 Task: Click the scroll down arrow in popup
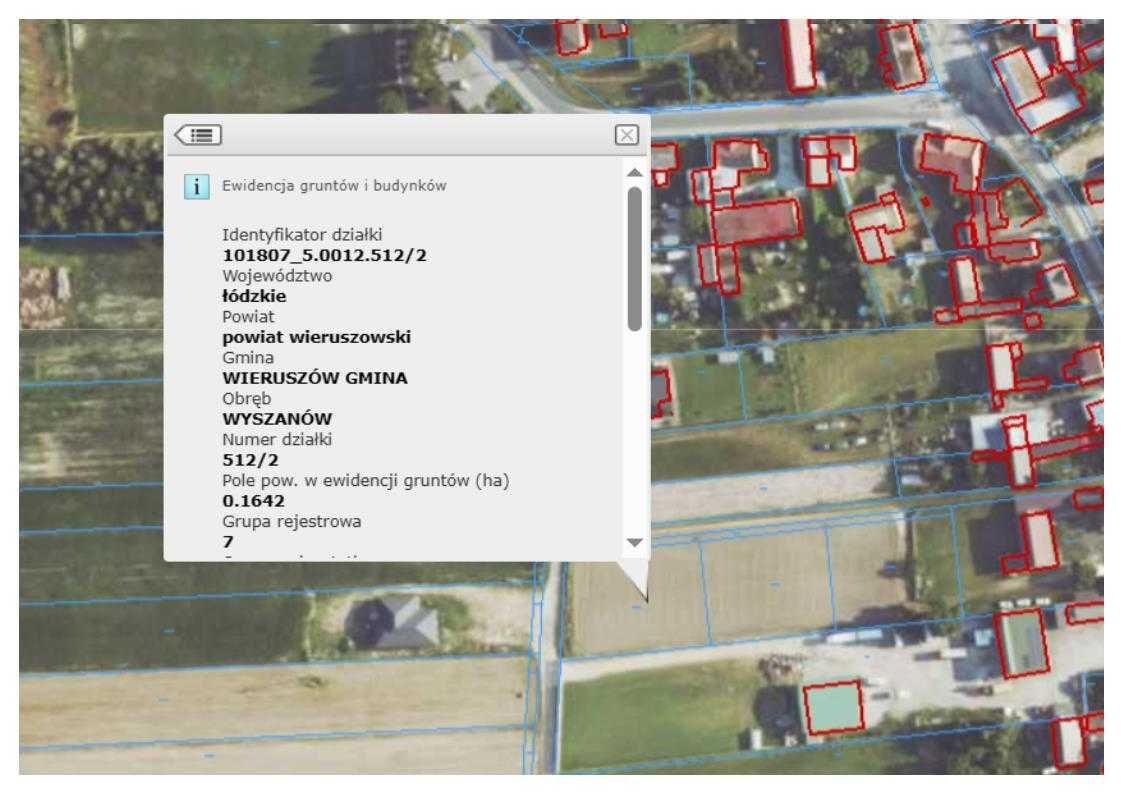click(x=634, y=541)
